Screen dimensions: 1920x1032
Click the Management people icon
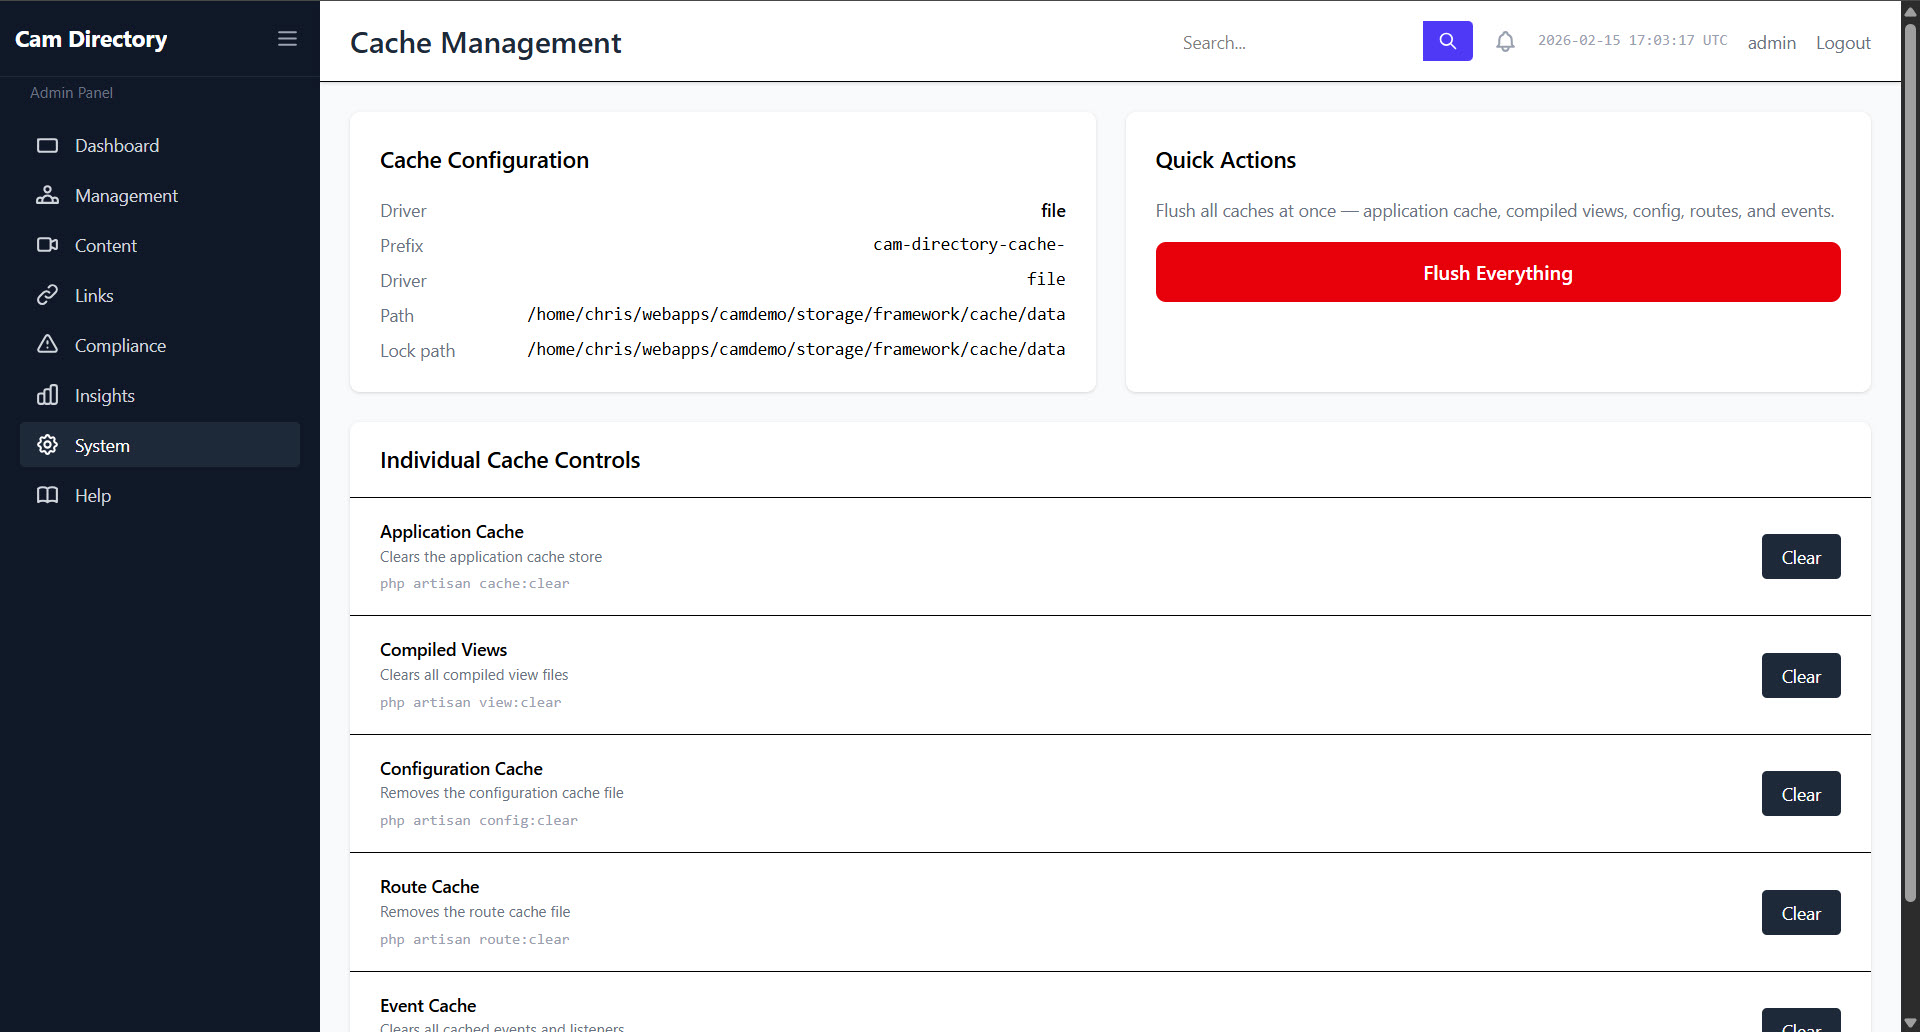(x=47, y=196)
